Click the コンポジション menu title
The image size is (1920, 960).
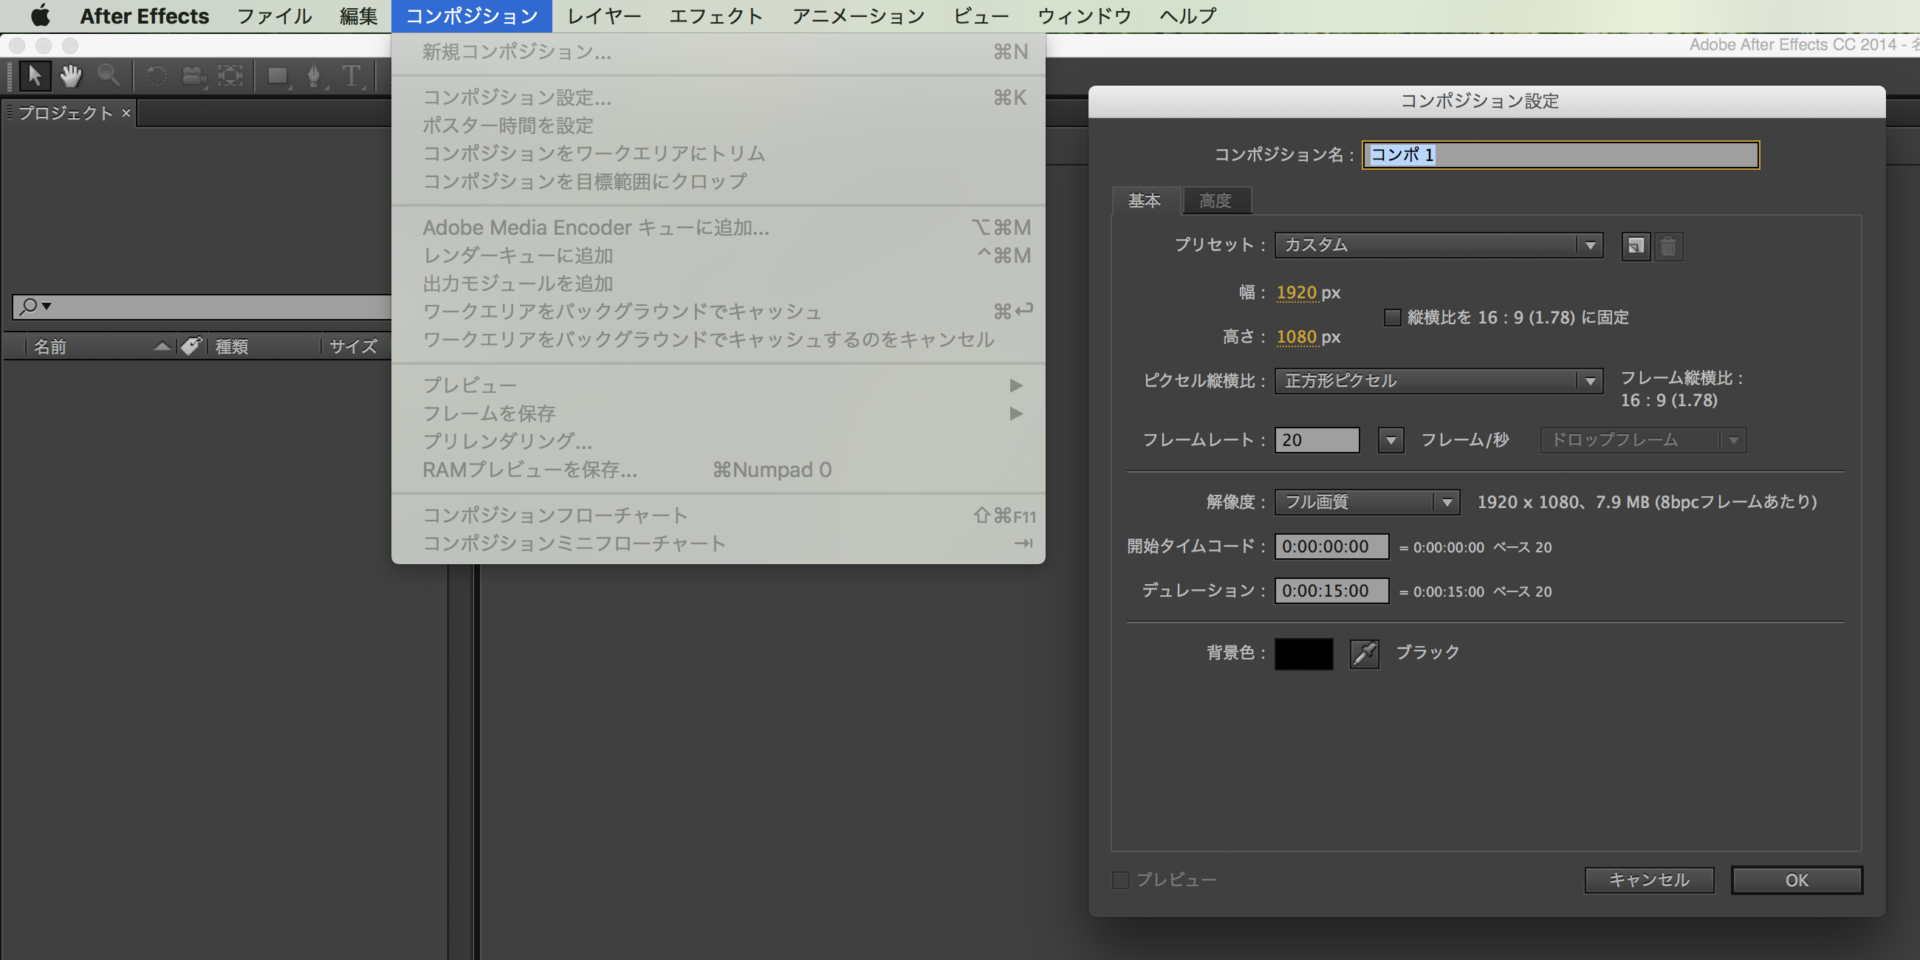coord(472,16)
